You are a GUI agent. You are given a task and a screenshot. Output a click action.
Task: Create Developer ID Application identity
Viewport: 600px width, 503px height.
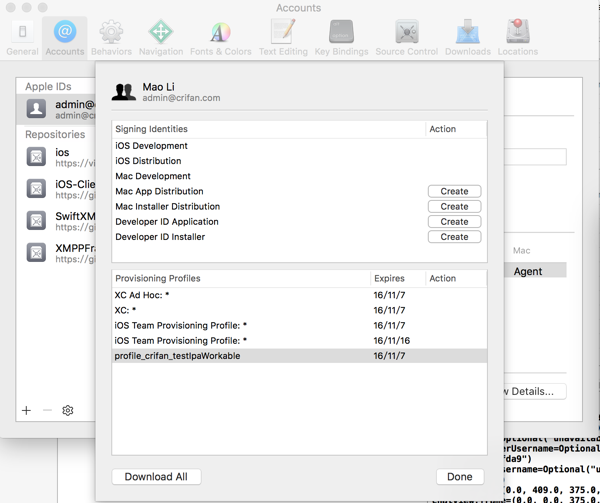coord(454,222)
